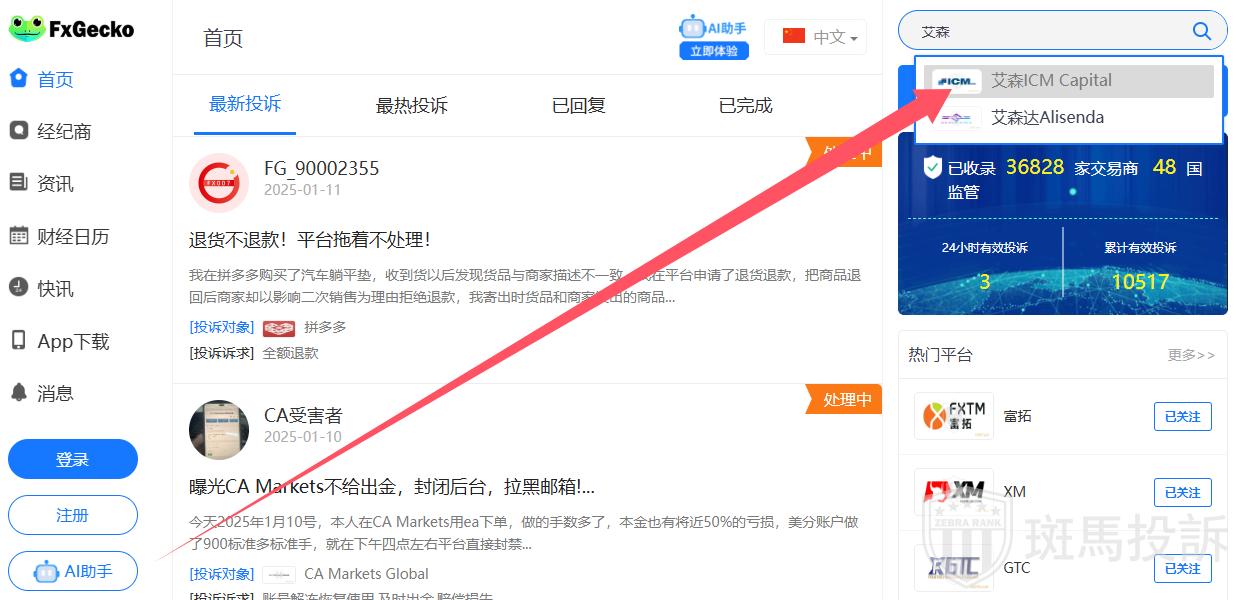
Task: Click the 登录 login button
Action: [73, 460]
